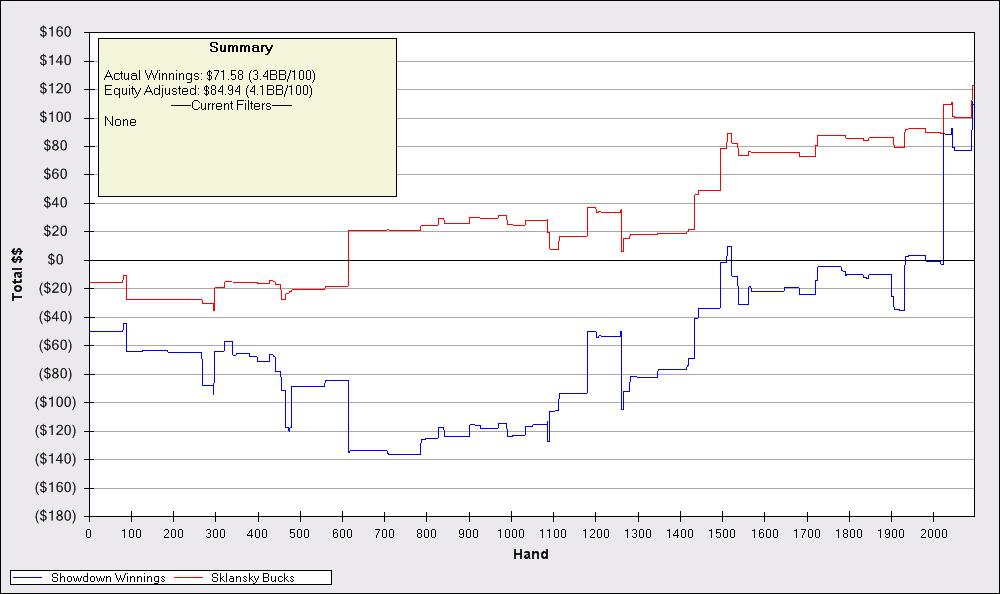1000x594 pixels.
Task: Click the $160 y-axis label
Action: tap(55, 32)
